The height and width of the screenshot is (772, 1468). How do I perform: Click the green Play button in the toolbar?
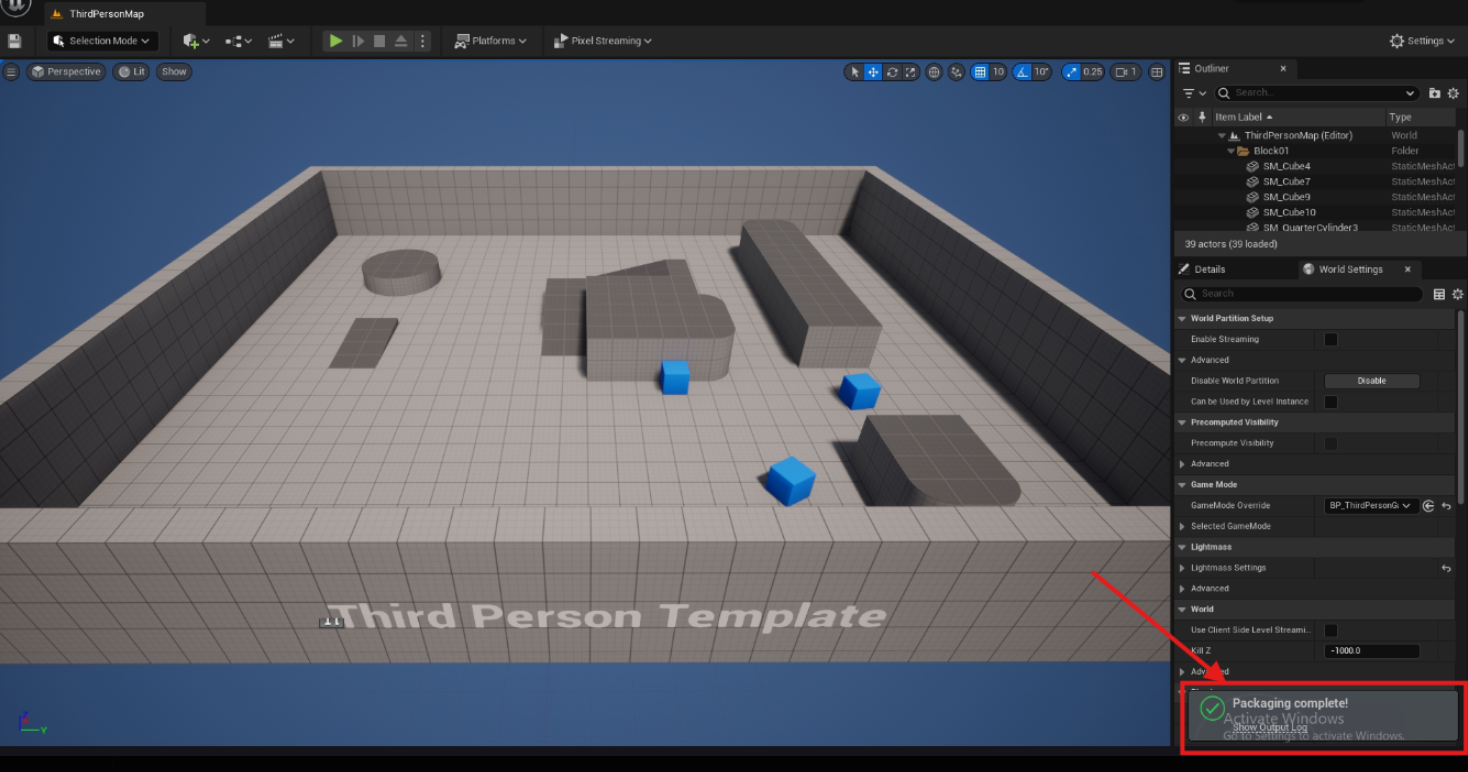click(336, 41)
